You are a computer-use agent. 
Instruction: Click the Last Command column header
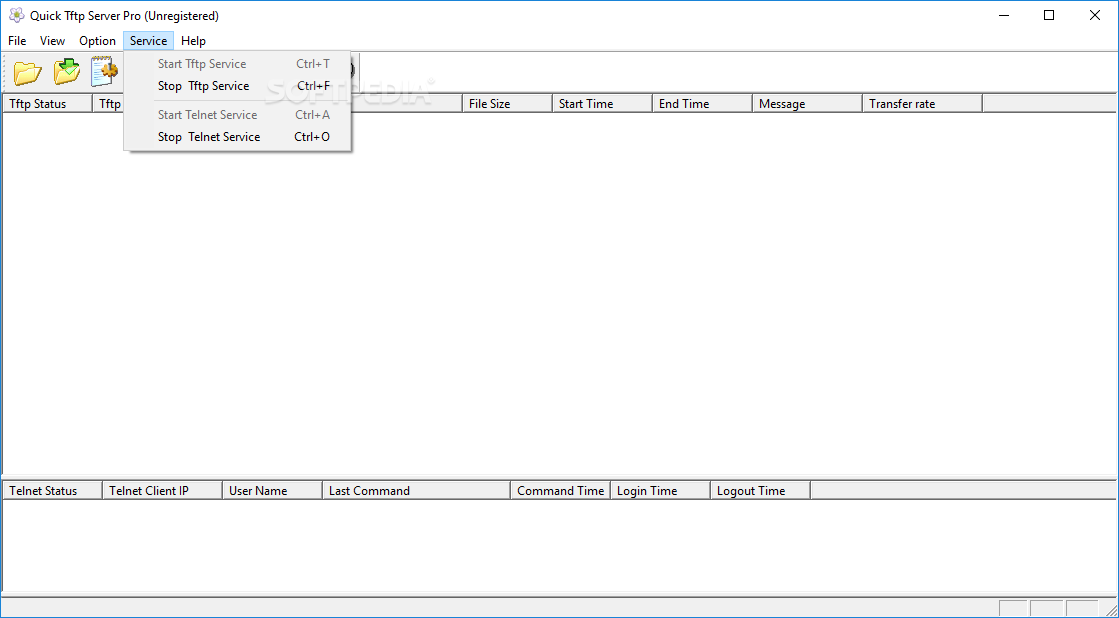pyautogui.click(x=417, y=490)
